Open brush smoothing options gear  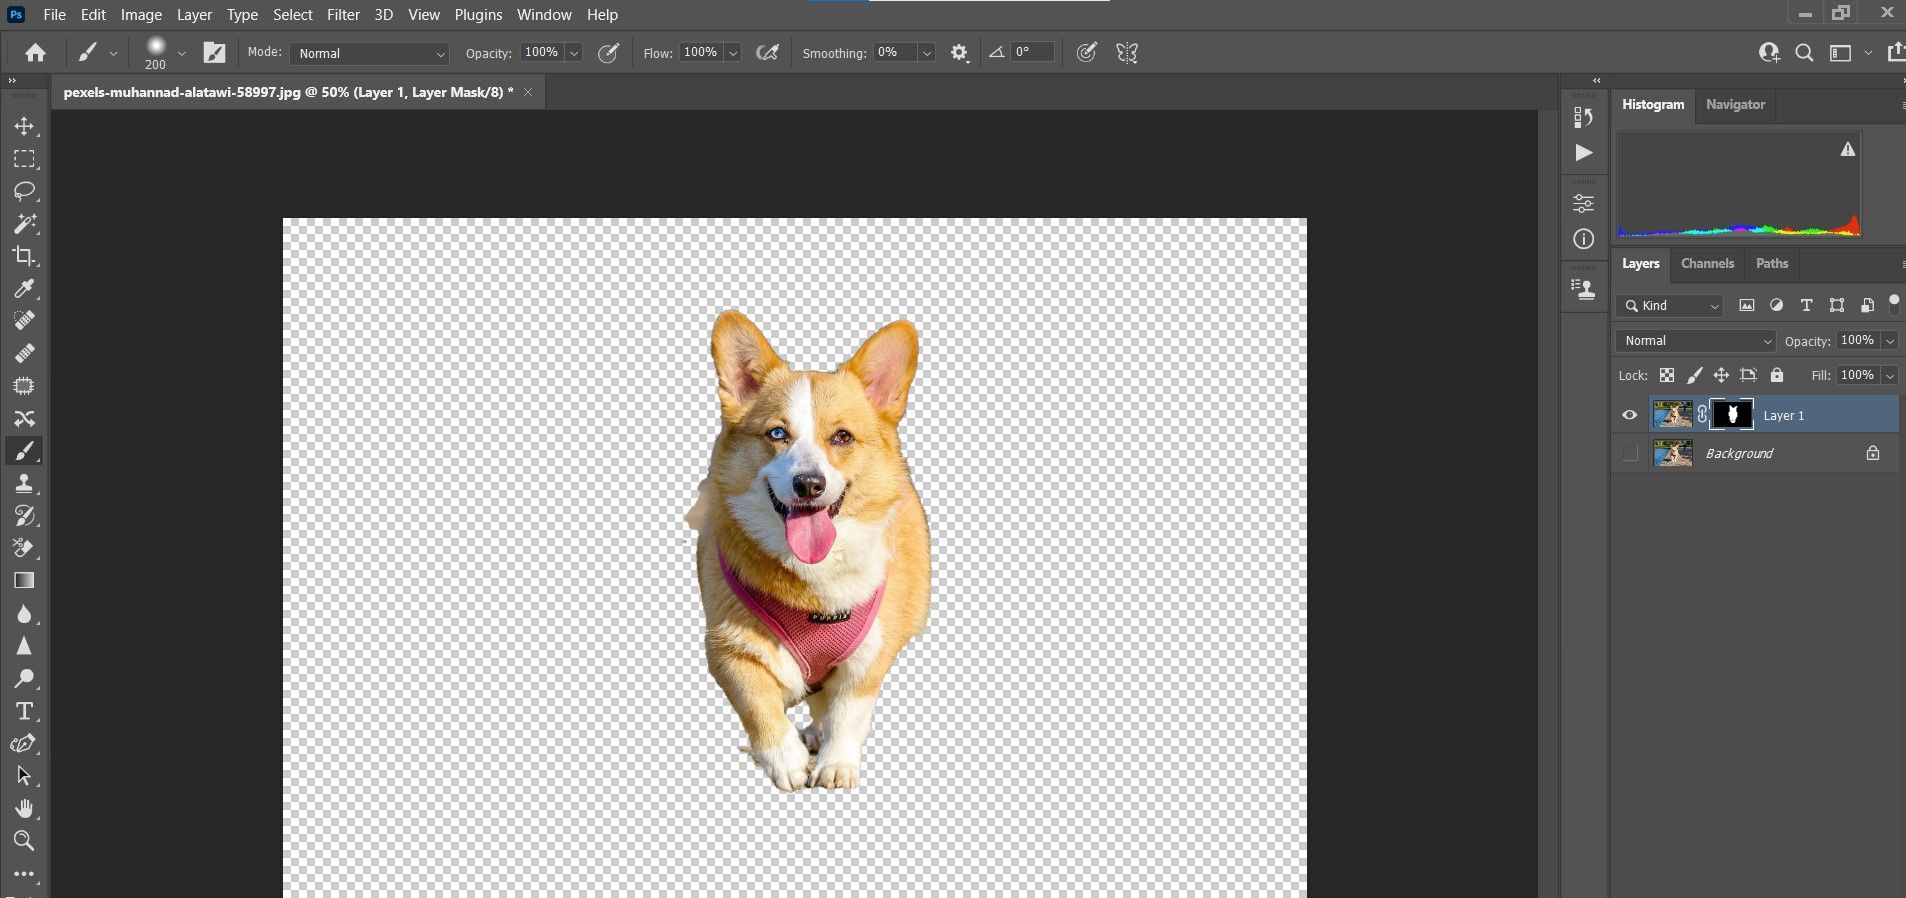959,53
